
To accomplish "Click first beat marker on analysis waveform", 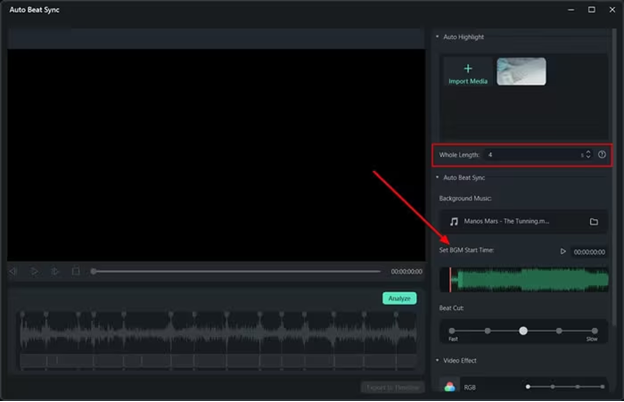I will 22,314.
